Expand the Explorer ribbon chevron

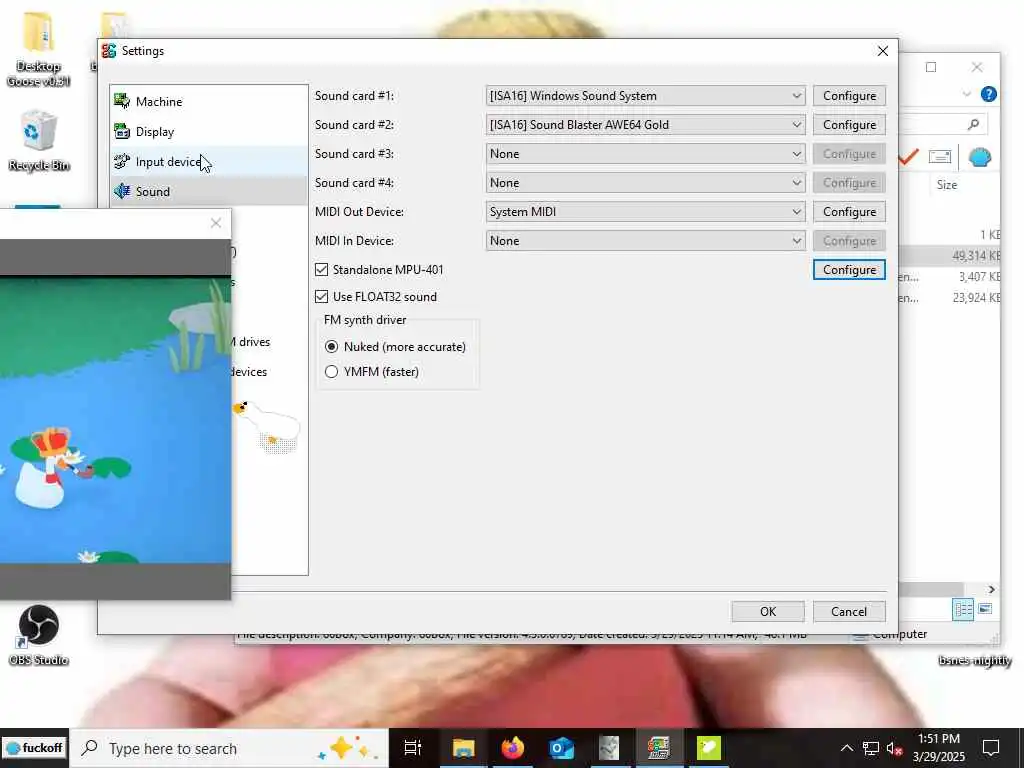(967, 94)
